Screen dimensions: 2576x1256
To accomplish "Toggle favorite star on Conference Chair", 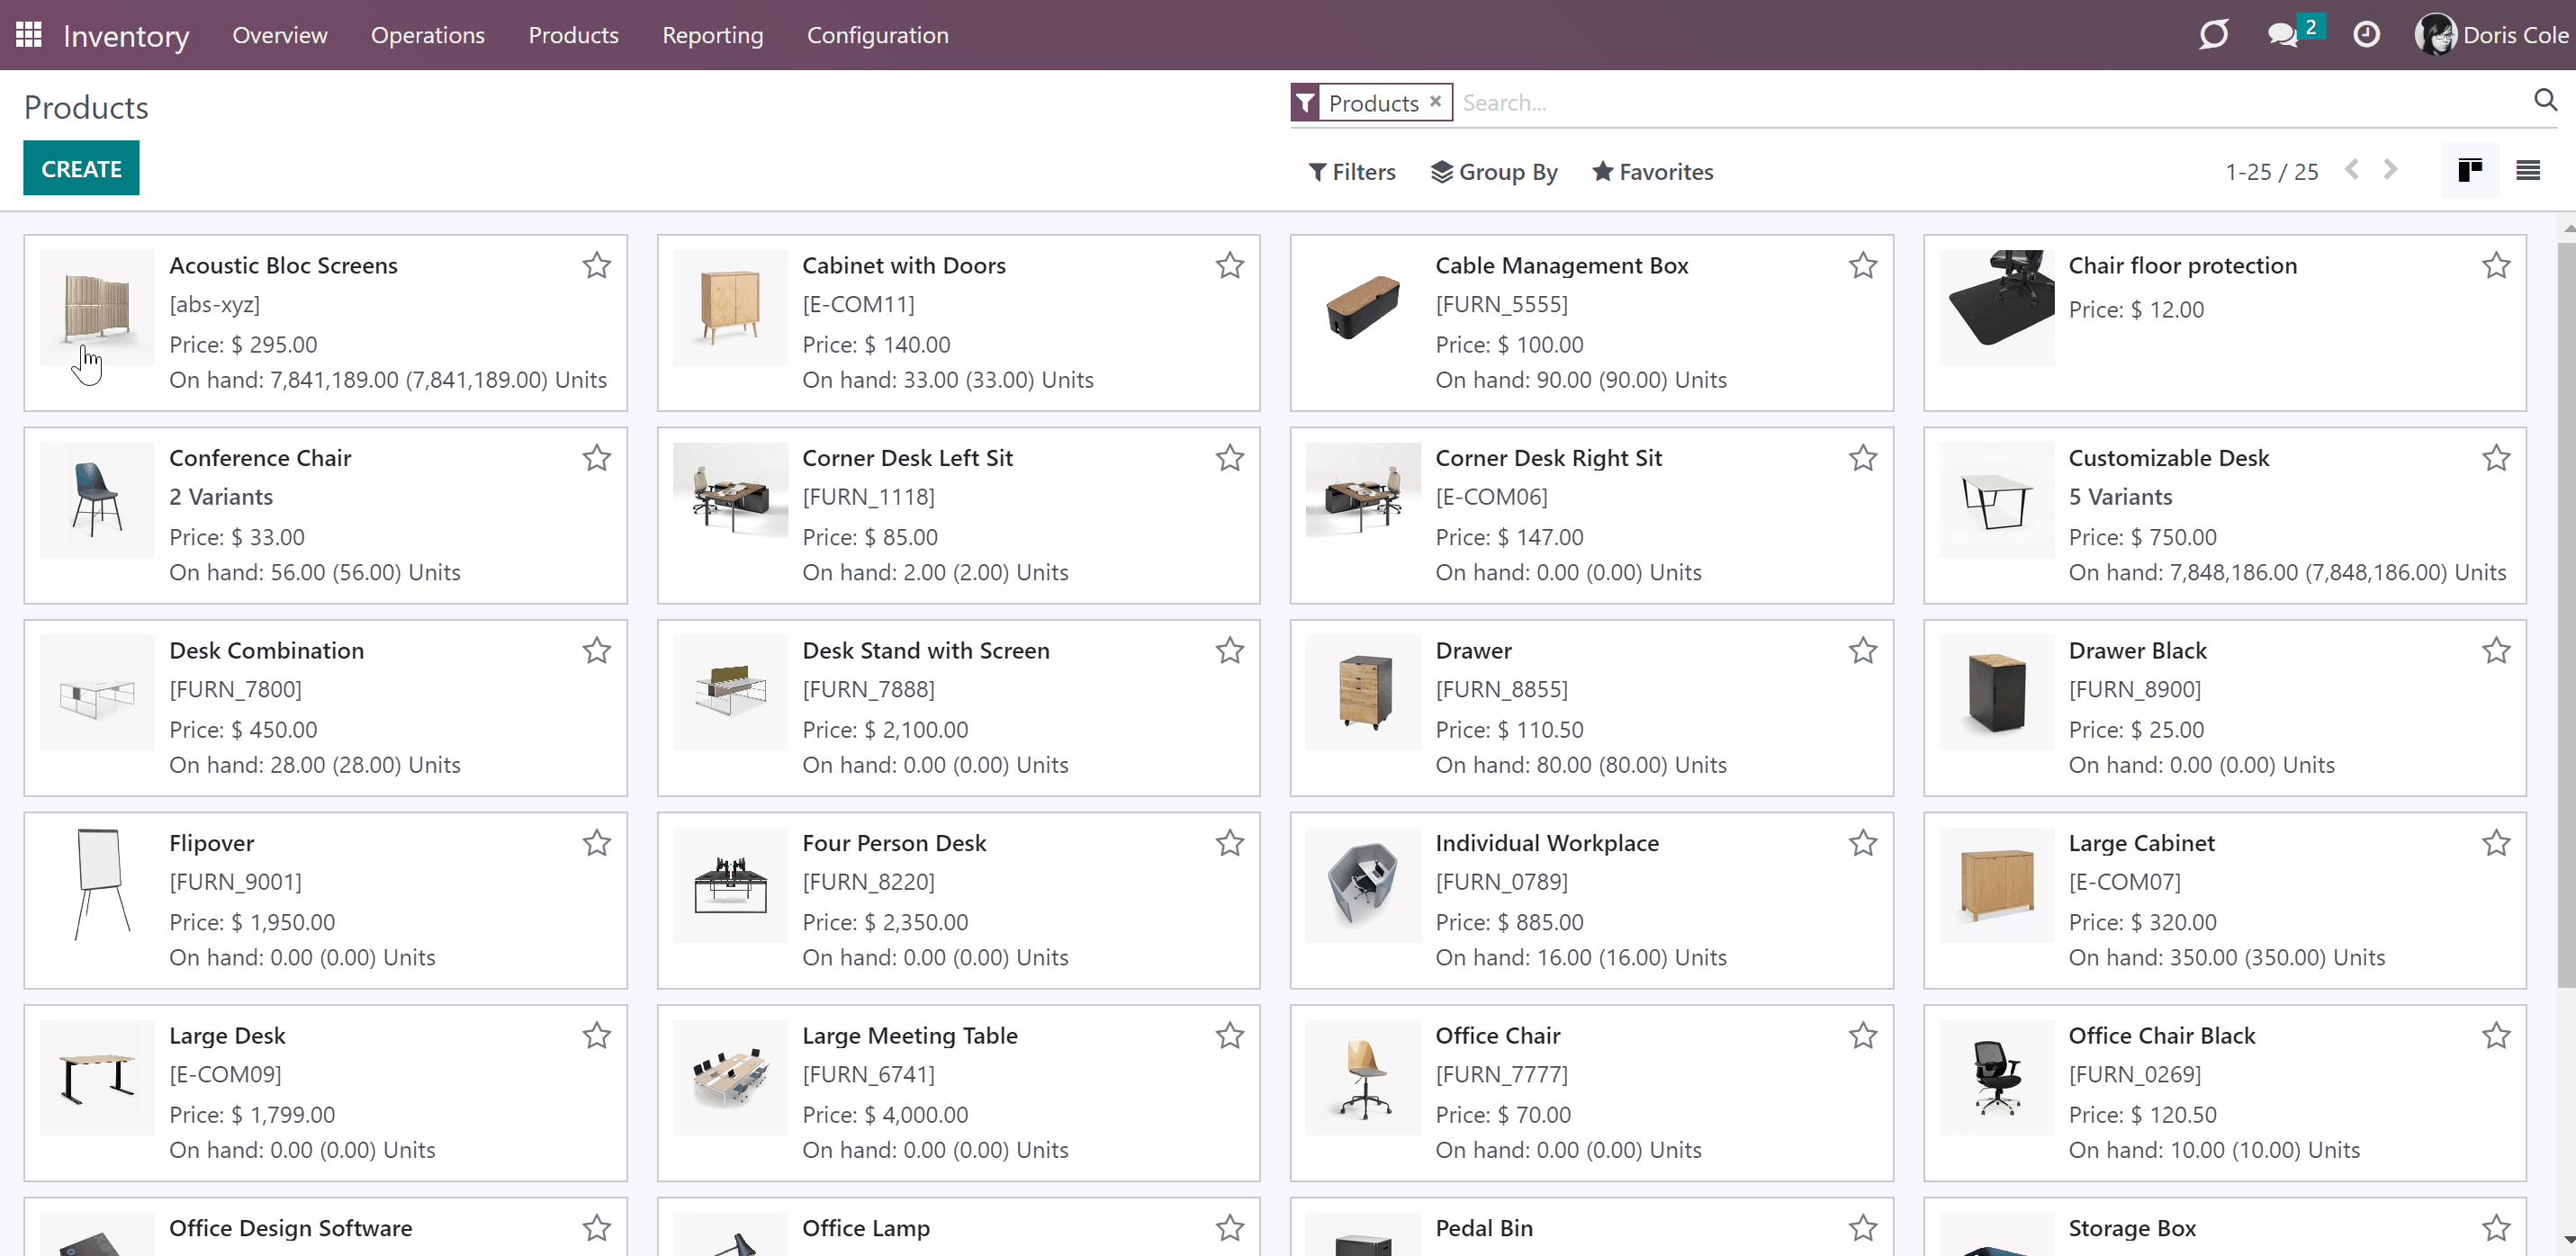I will pos(597,458).
